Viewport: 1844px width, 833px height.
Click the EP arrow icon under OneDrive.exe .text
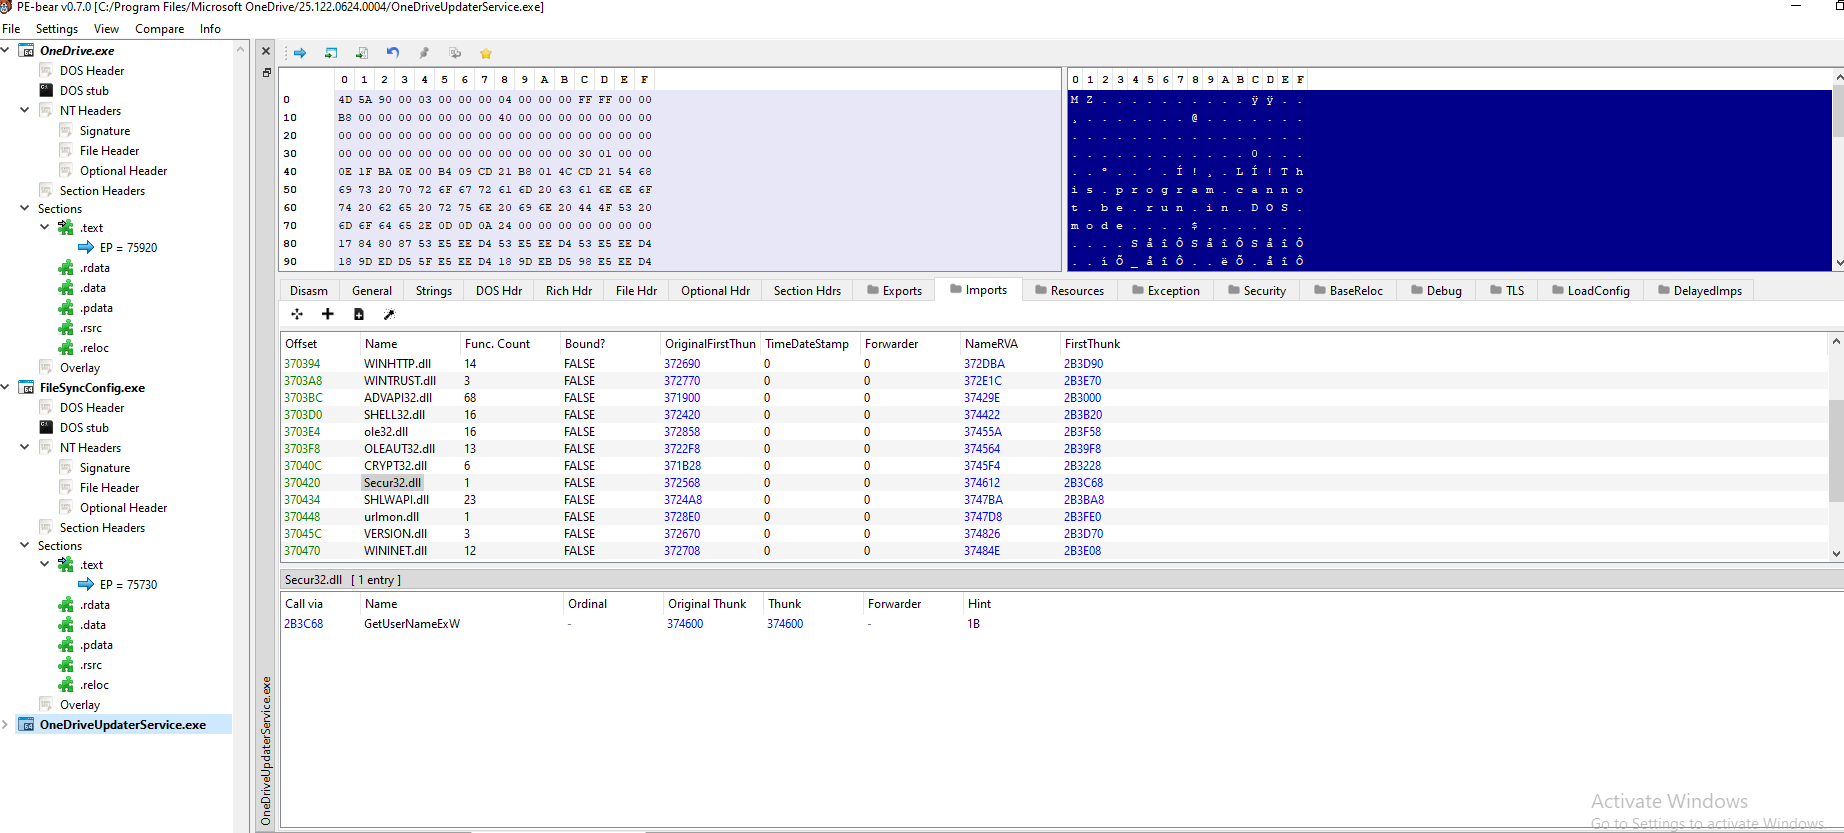pos(86,247)
